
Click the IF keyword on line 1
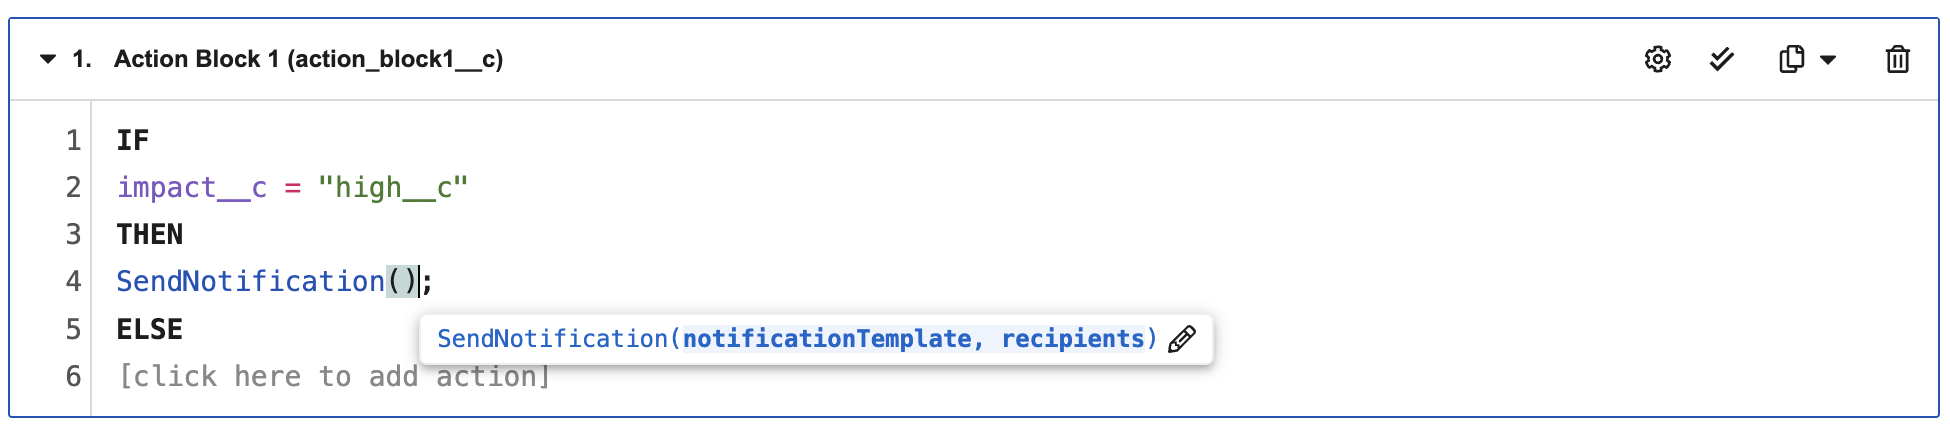pyautogui.click(x=133, y=140)
